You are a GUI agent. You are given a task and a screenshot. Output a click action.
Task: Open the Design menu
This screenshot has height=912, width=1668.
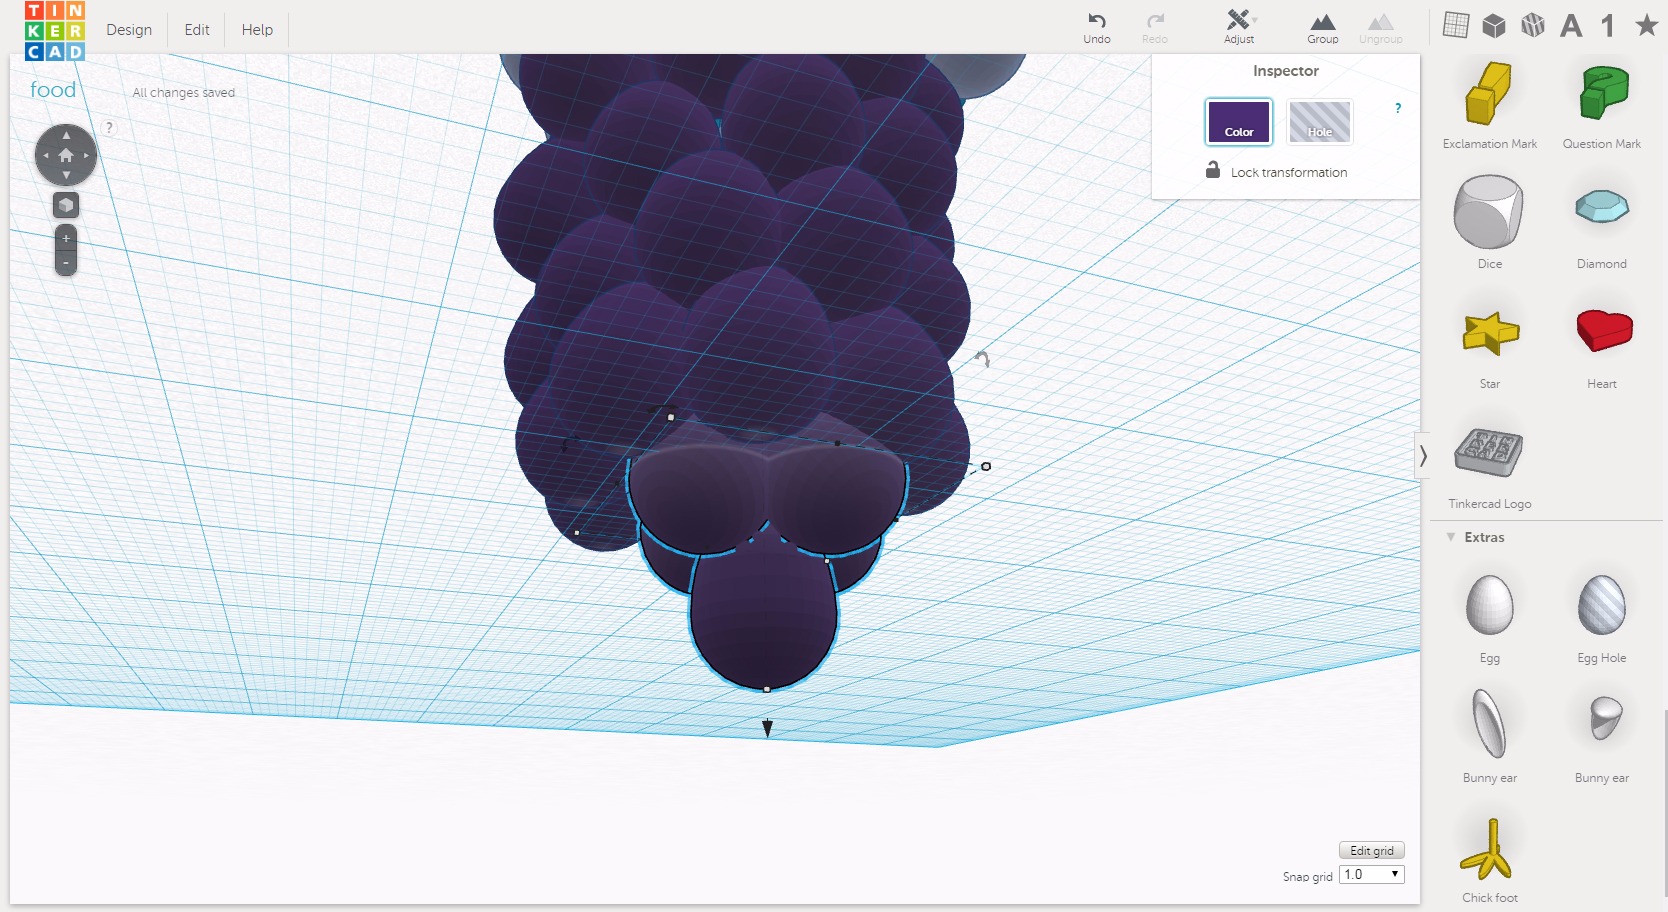coord(129,30)
